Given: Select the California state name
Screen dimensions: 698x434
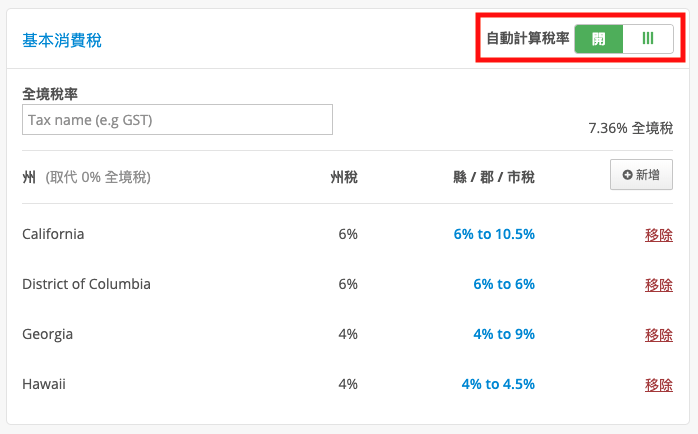Looking at the screenshot, I should (53, 234).
